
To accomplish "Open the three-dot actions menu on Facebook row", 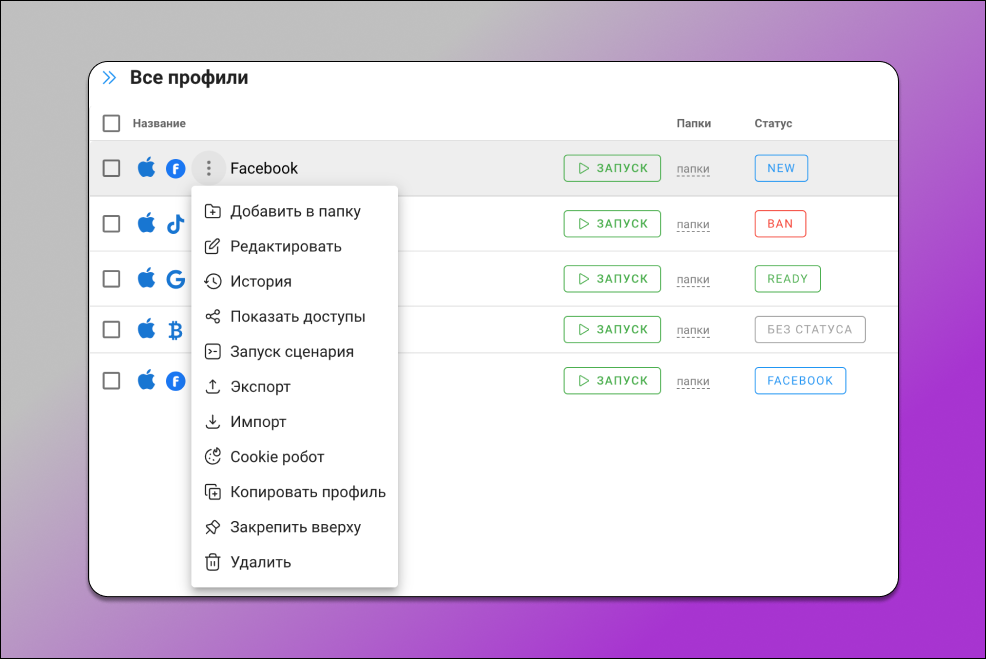I will (208, 168).
